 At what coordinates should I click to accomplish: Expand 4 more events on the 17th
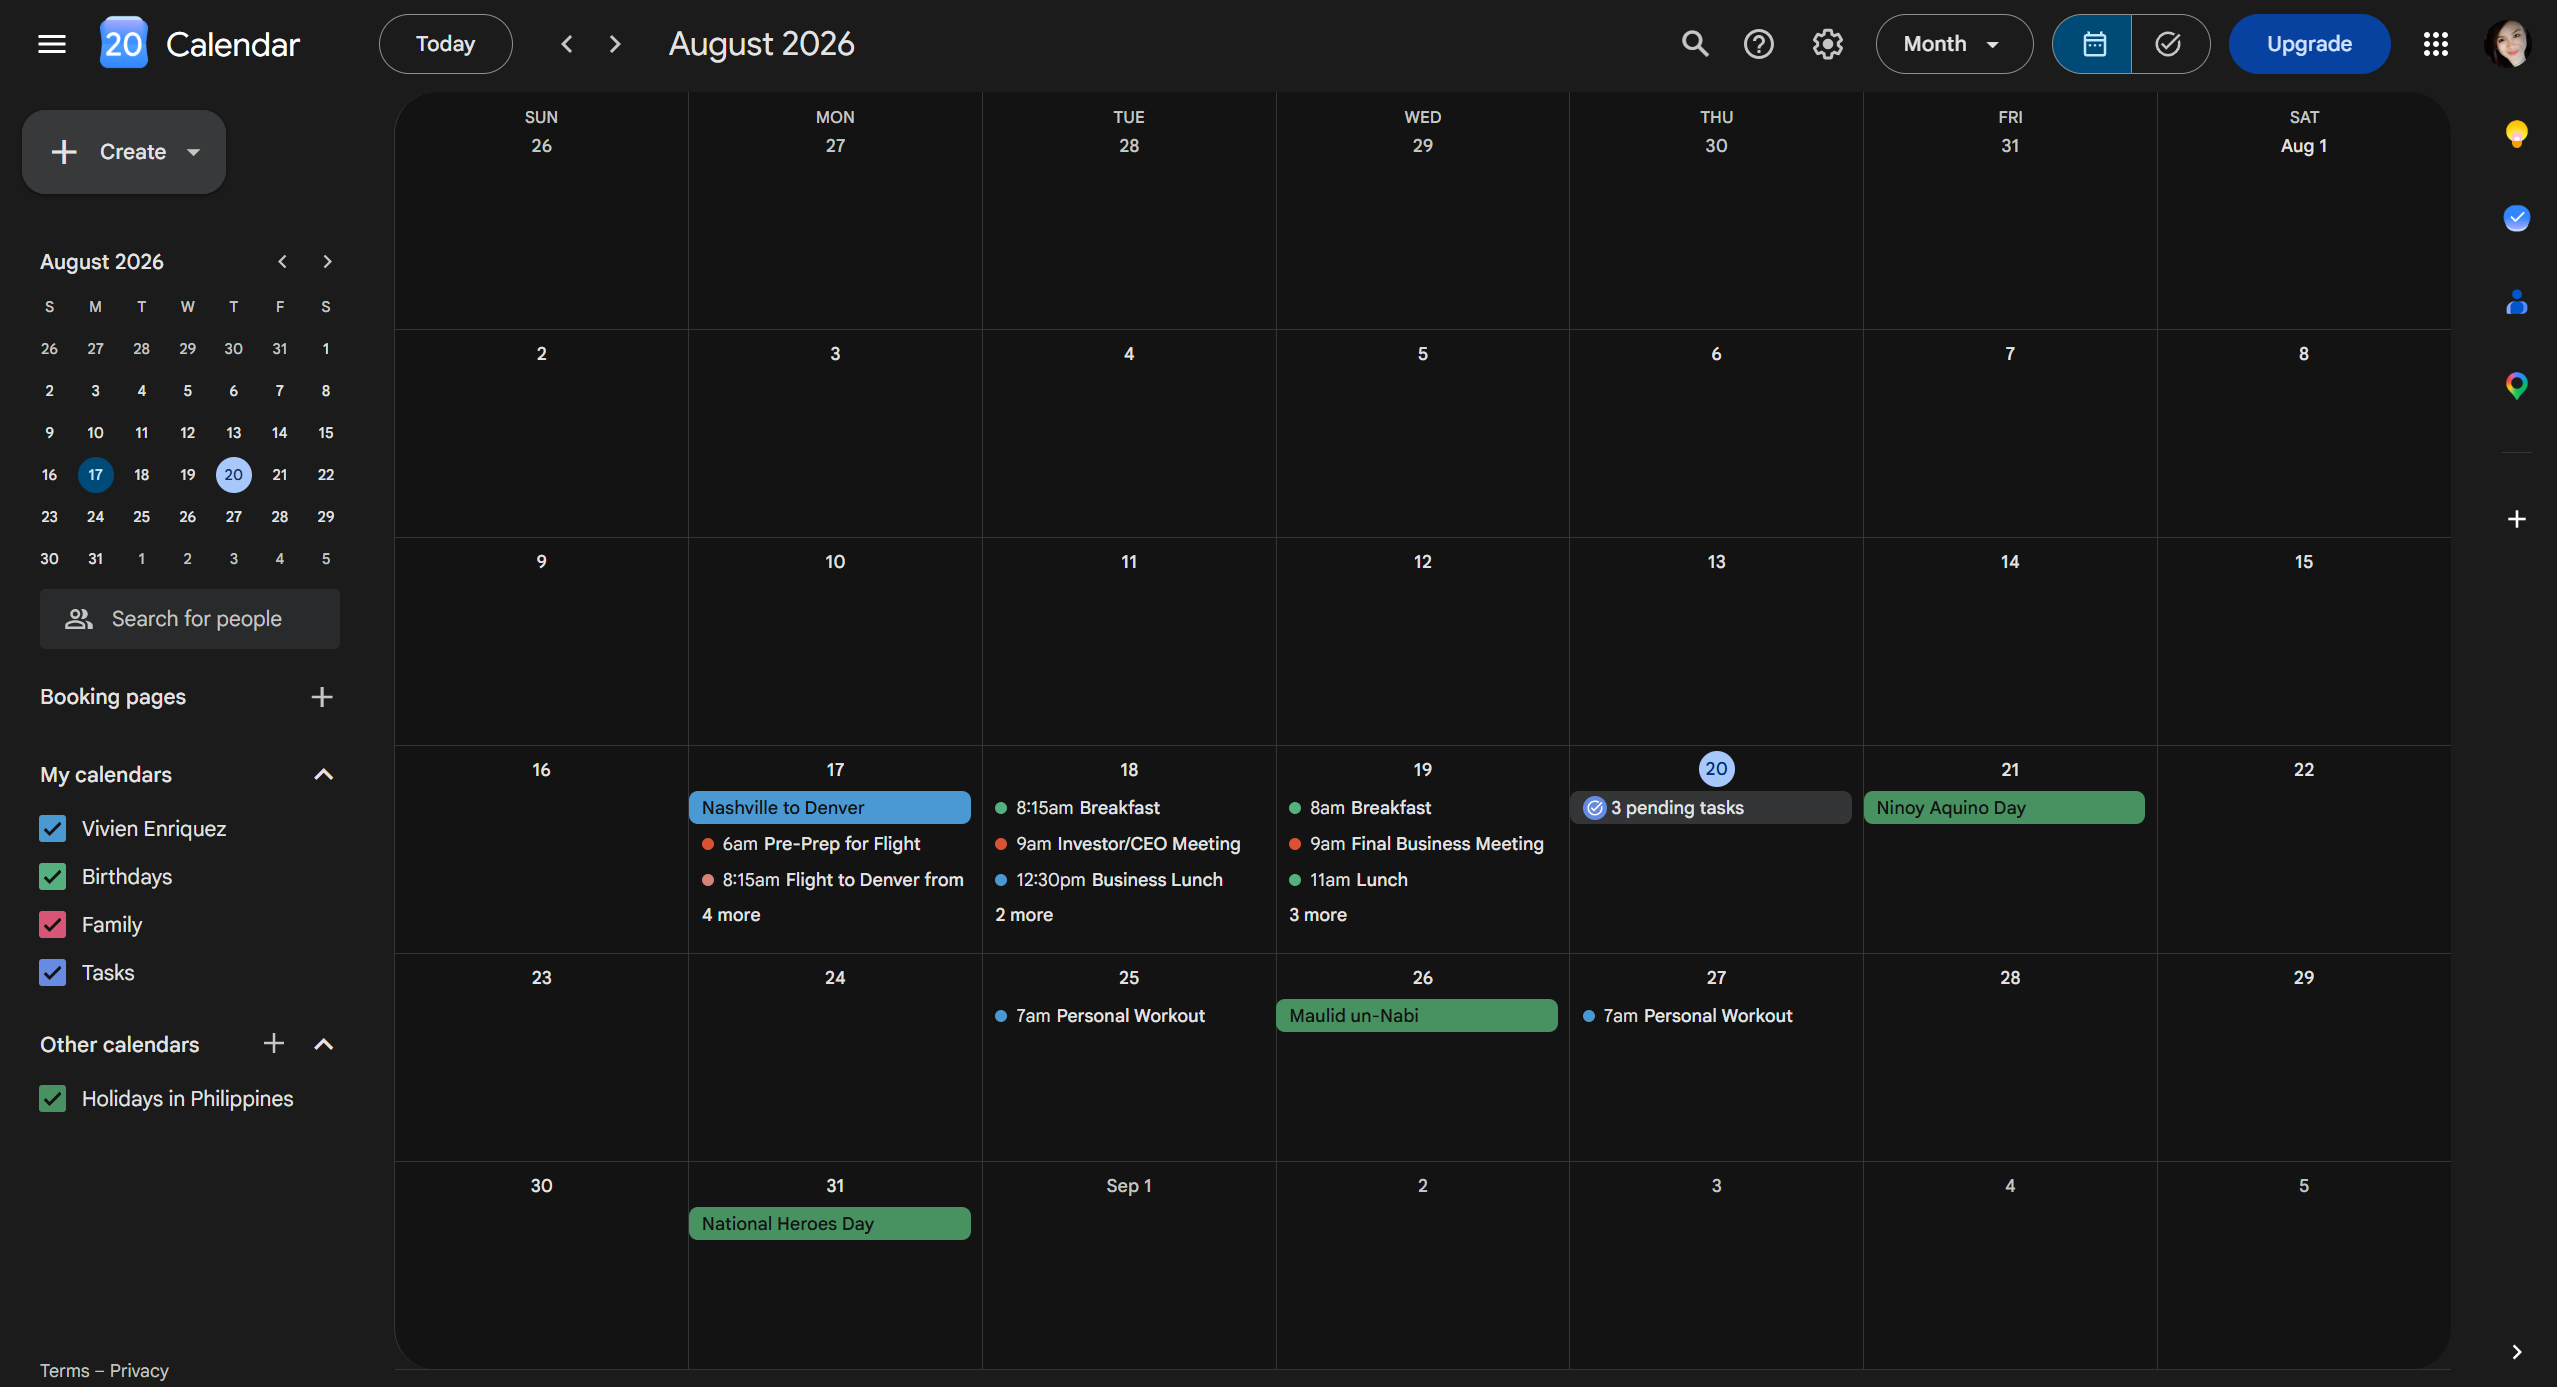[x=731, y=915]
